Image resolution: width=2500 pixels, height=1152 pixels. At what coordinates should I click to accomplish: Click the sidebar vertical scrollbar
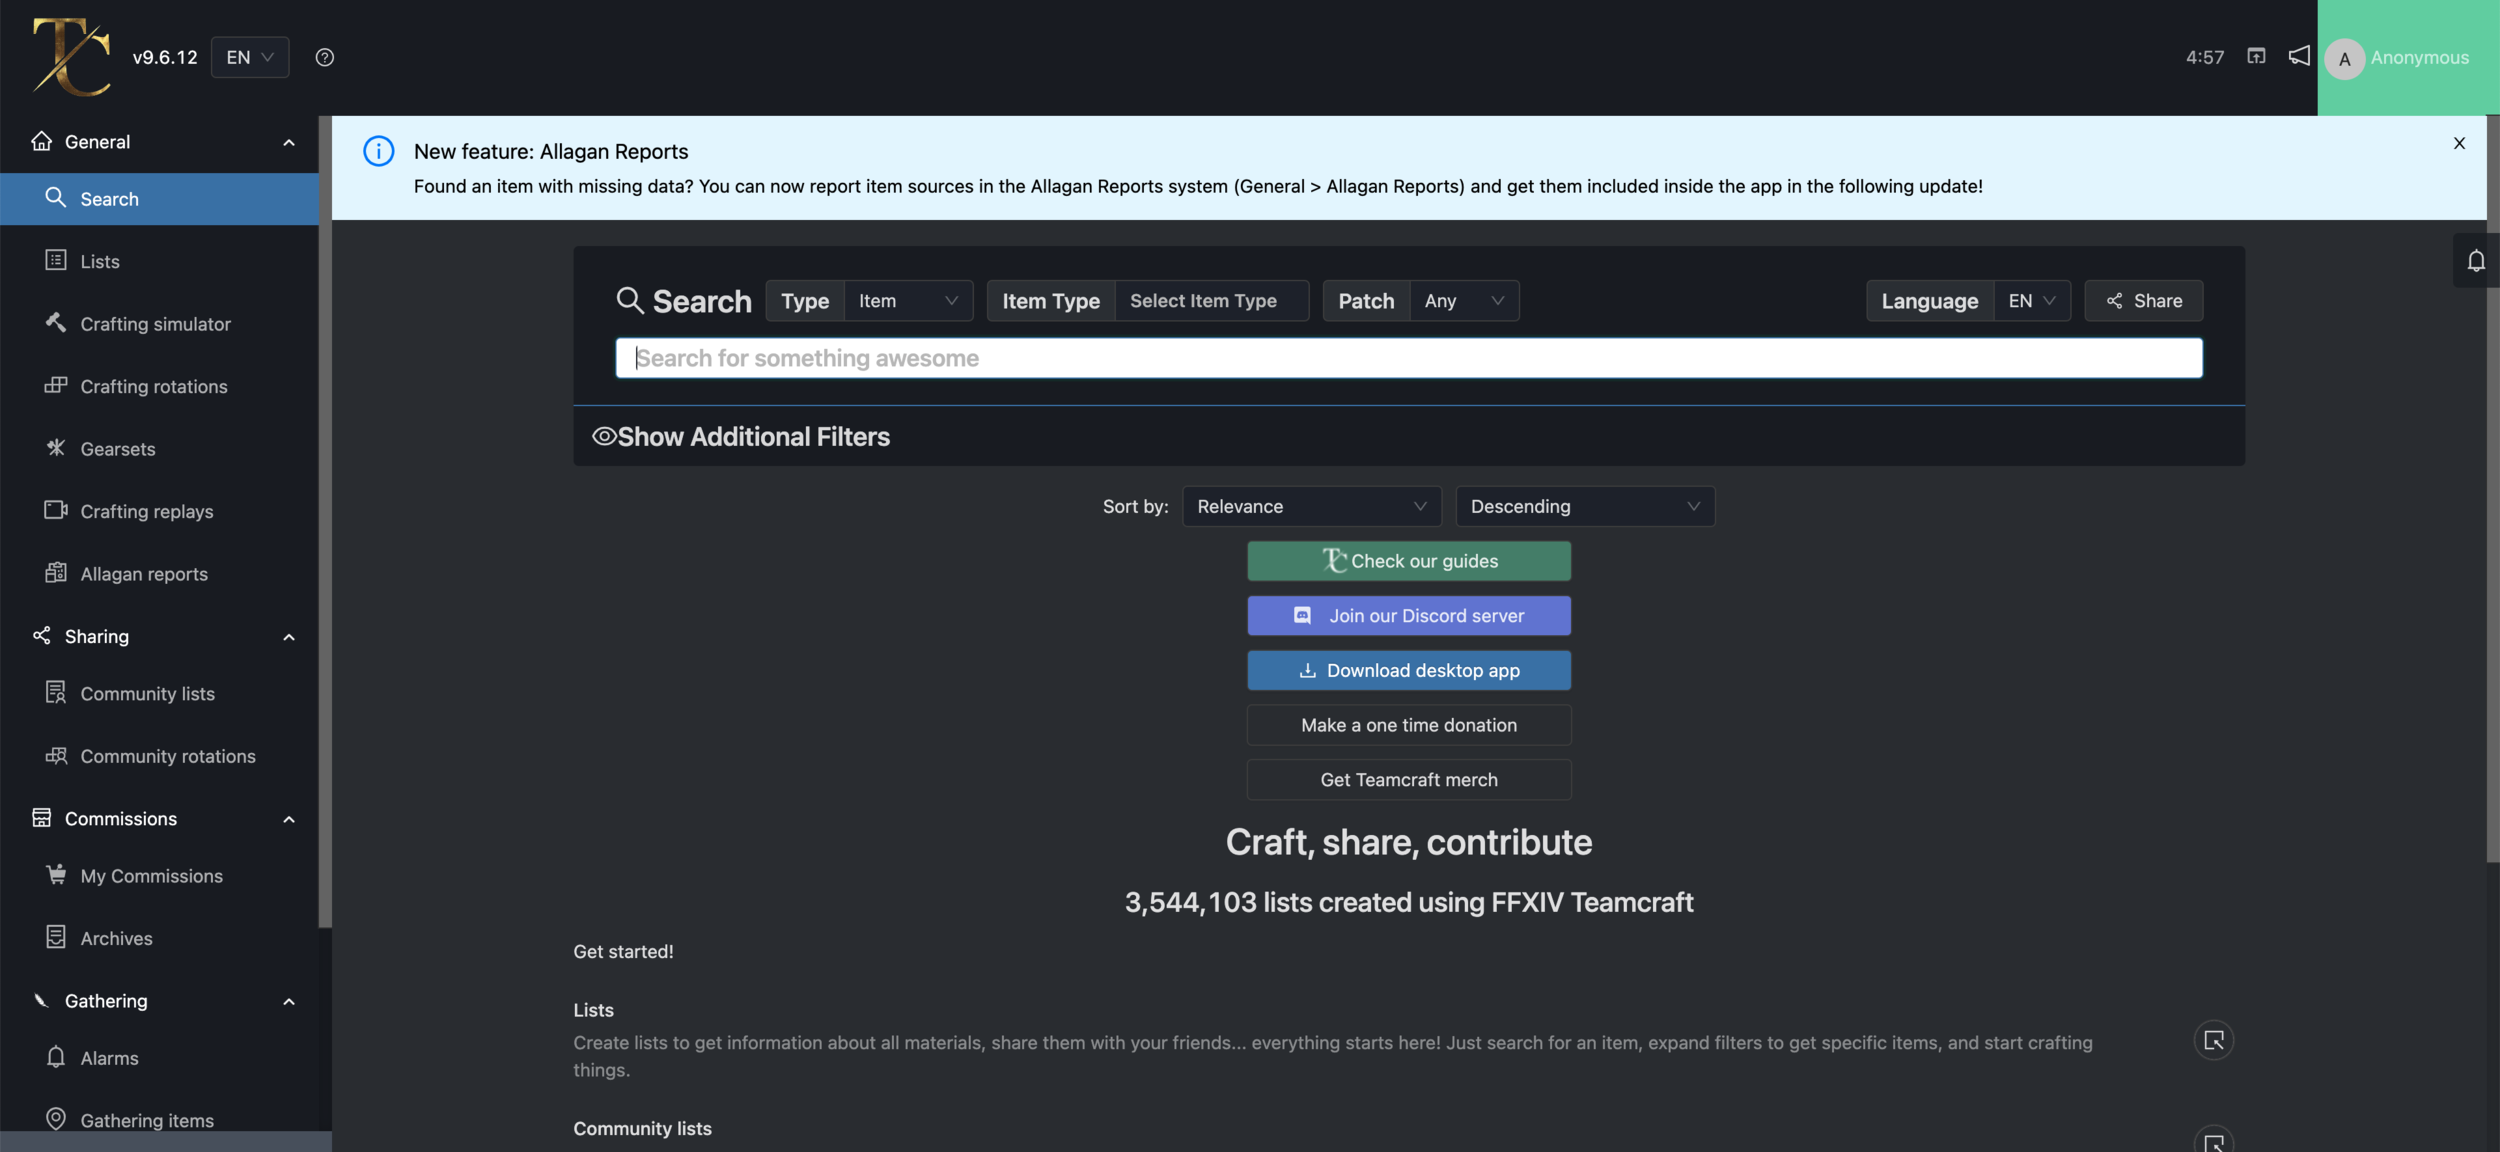point(324,520)
